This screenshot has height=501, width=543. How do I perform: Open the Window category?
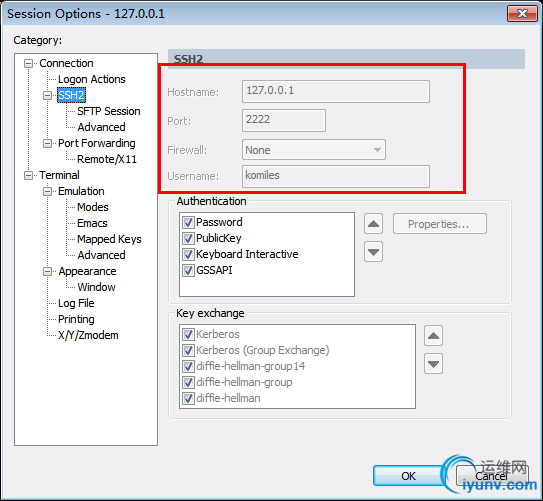tap(96, 287)
